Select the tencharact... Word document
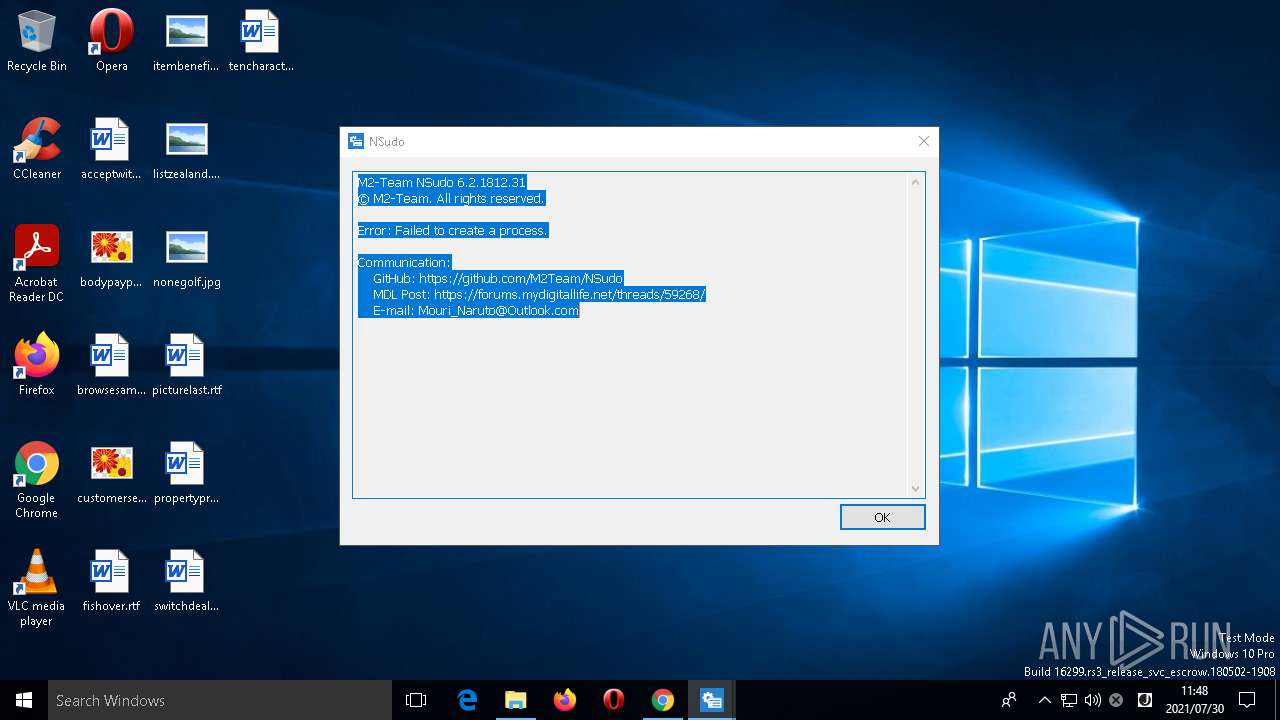Viewport: 1280px width, 720px height. (260, 42)
